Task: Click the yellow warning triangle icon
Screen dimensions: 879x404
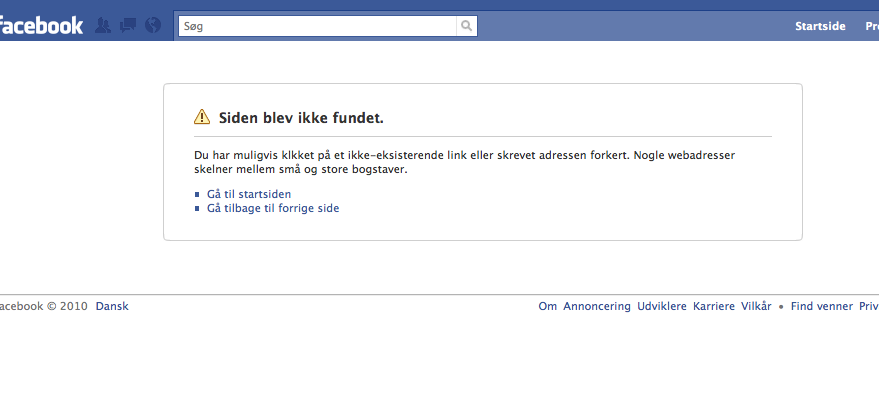Action: [x=202, y=118]
